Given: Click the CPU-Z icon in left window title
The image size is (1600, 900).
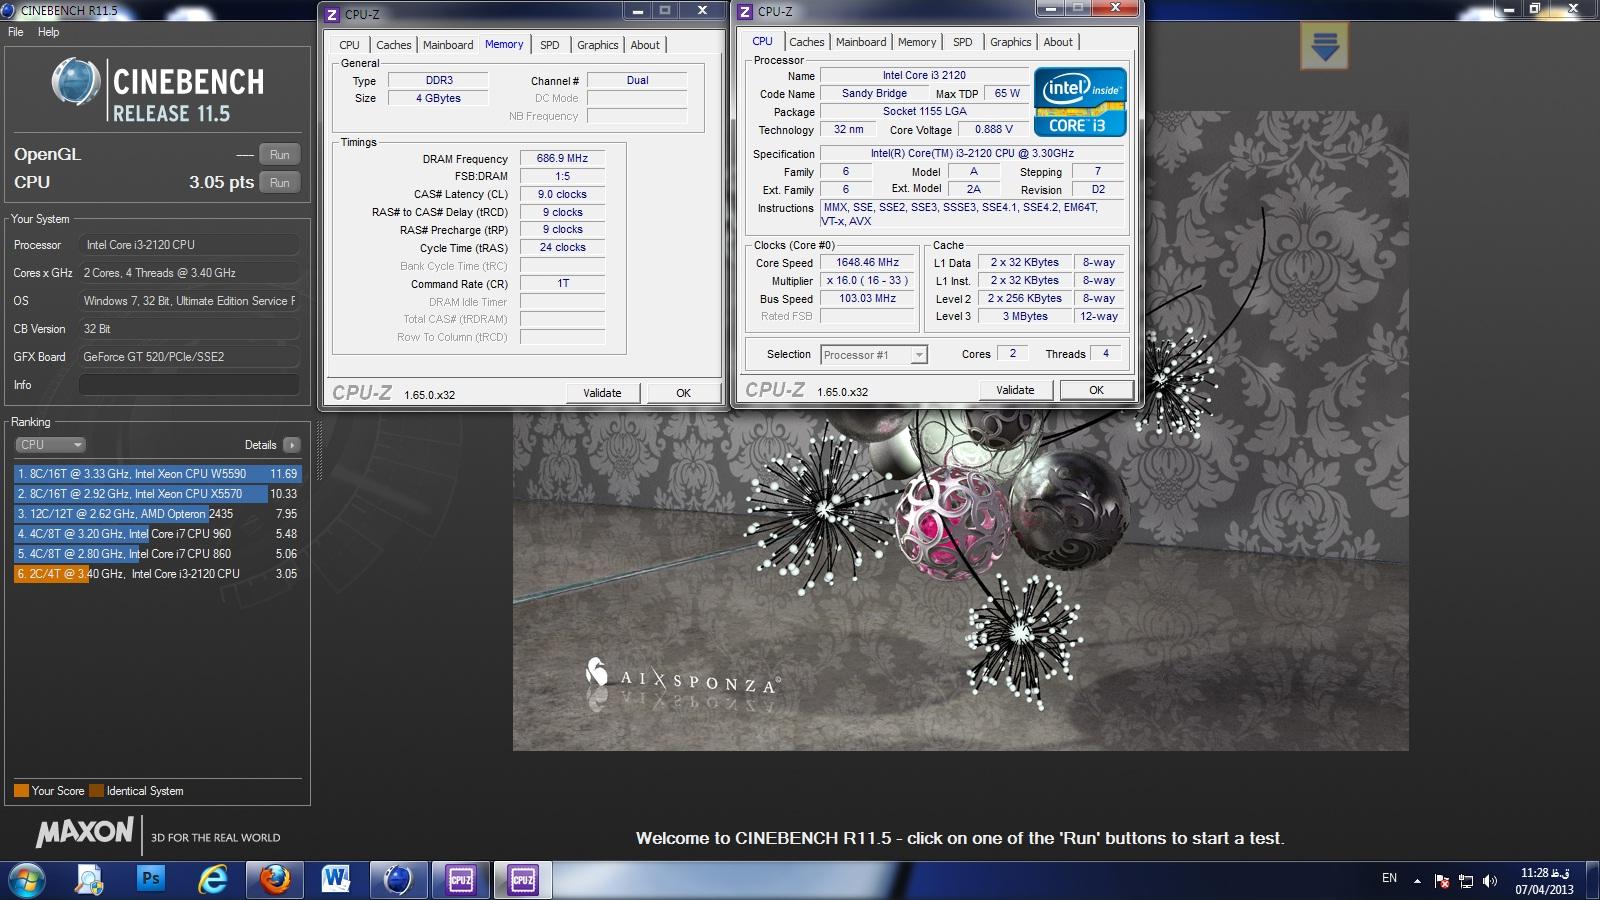Looking at the screenshot, I should coord(333,14).
